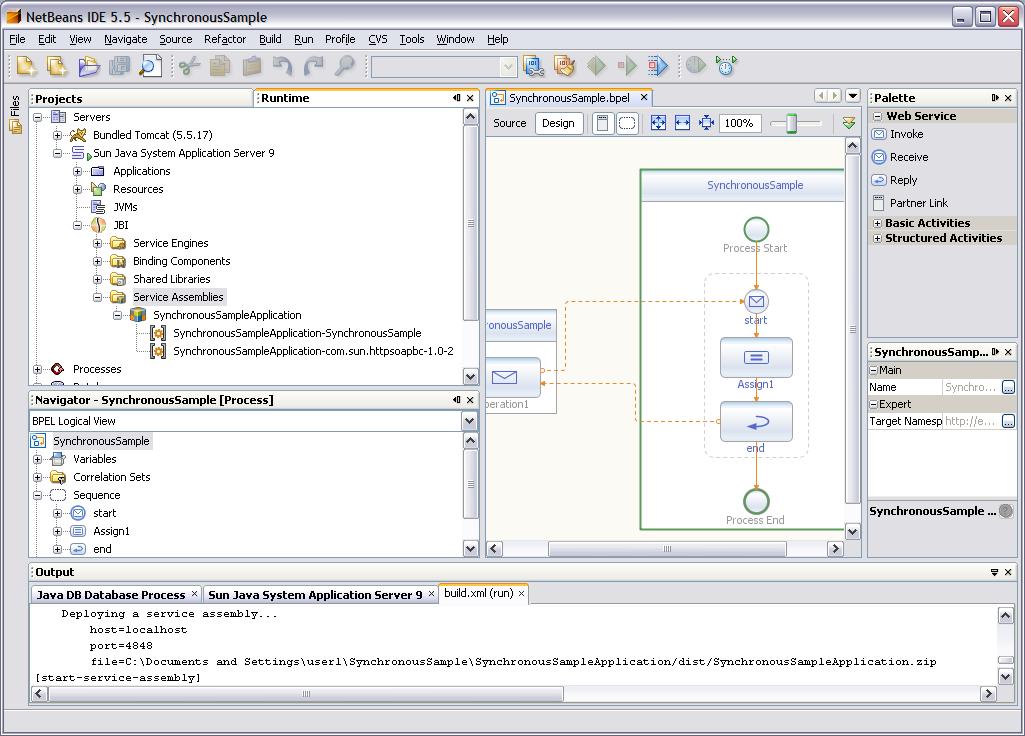The image size is (1025, 736).
Task: Adjust the diagram zoom slider
Action: pos(792,123)
